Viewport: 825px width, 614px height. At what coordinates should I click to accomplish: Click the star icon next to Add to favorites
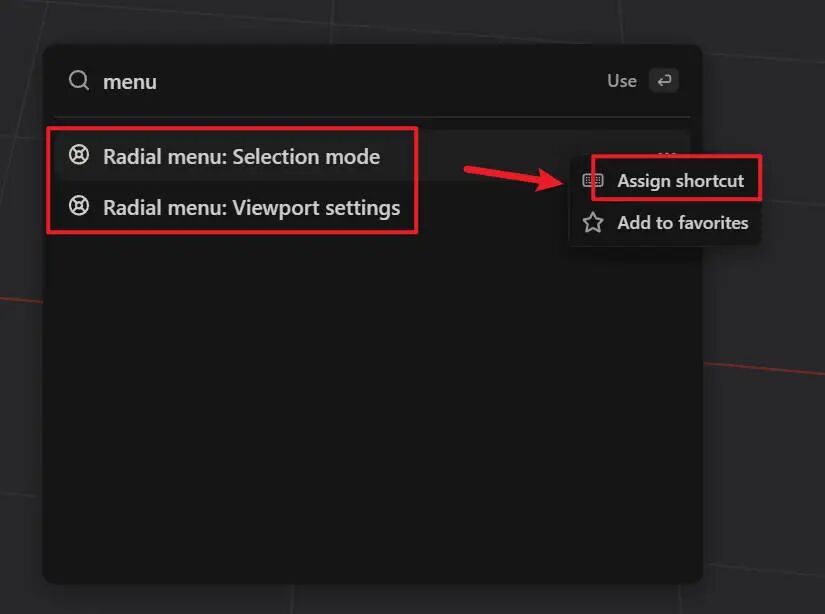pyautogui.click(x=593, y=223)
